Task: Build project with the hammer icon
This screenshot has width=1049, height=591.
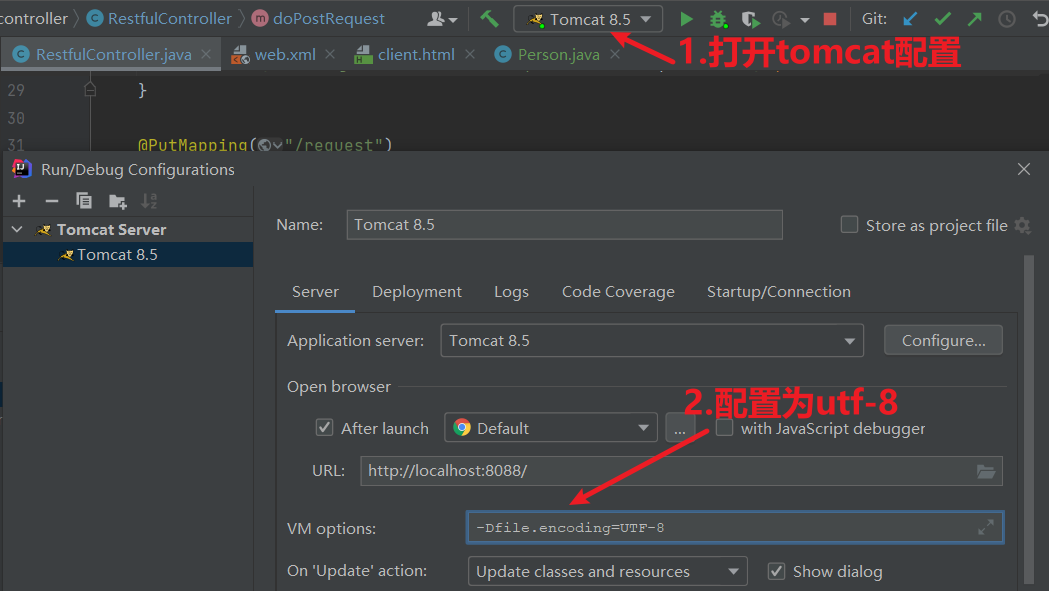Action: pos(489,19)
